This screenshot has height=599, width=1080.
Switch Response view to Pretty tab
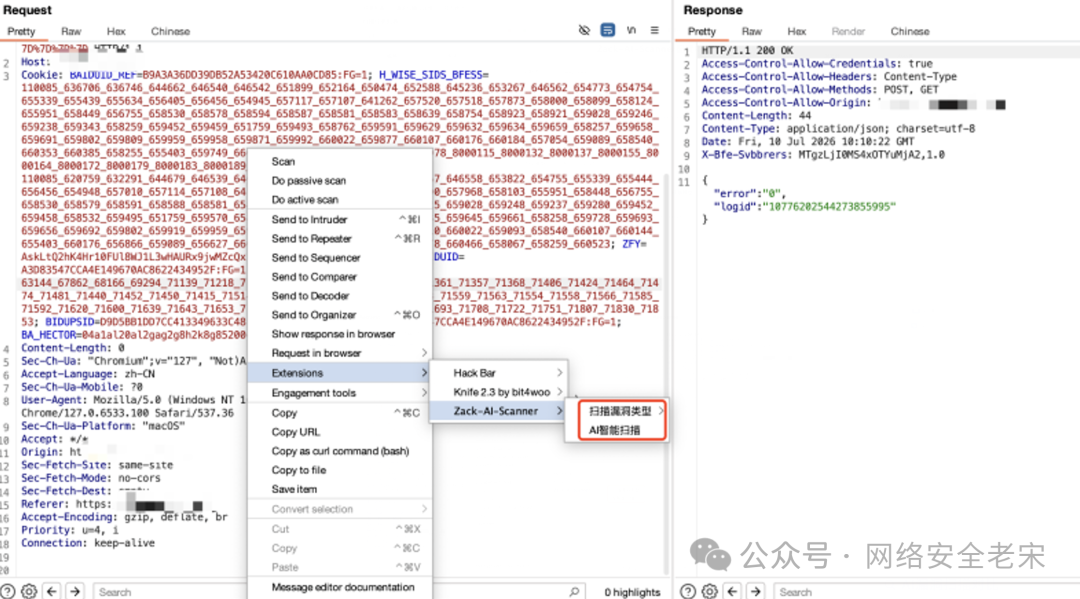click(702, 31)
